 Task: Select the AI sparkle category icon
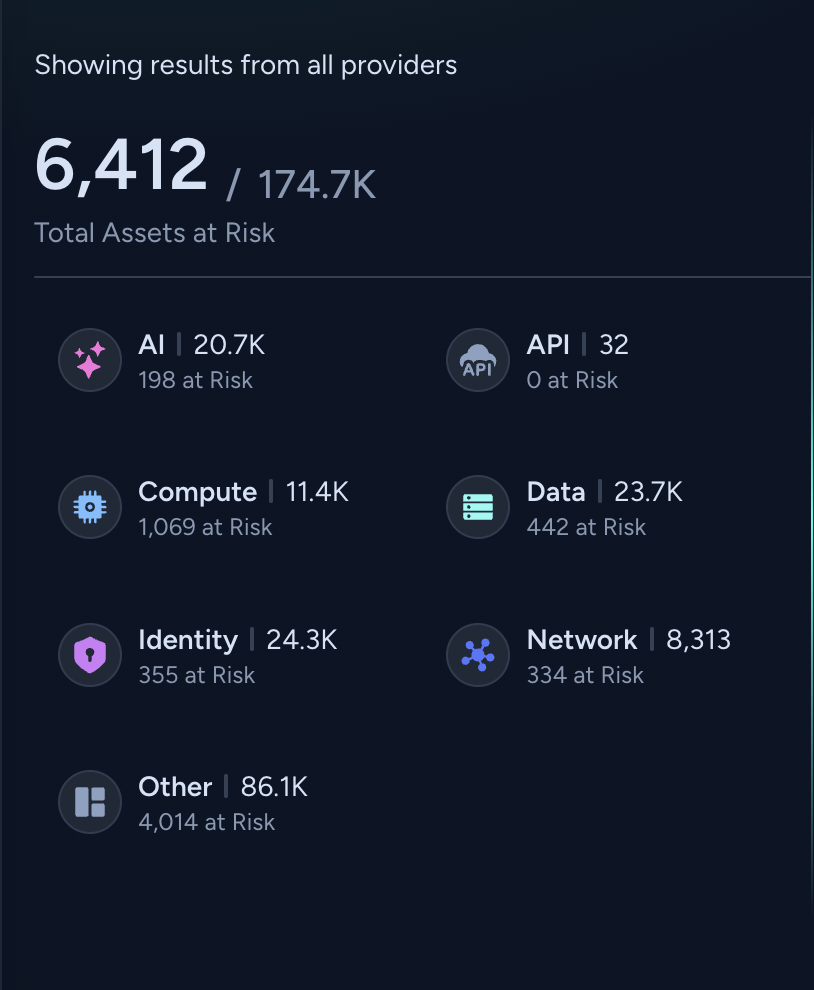90,359
